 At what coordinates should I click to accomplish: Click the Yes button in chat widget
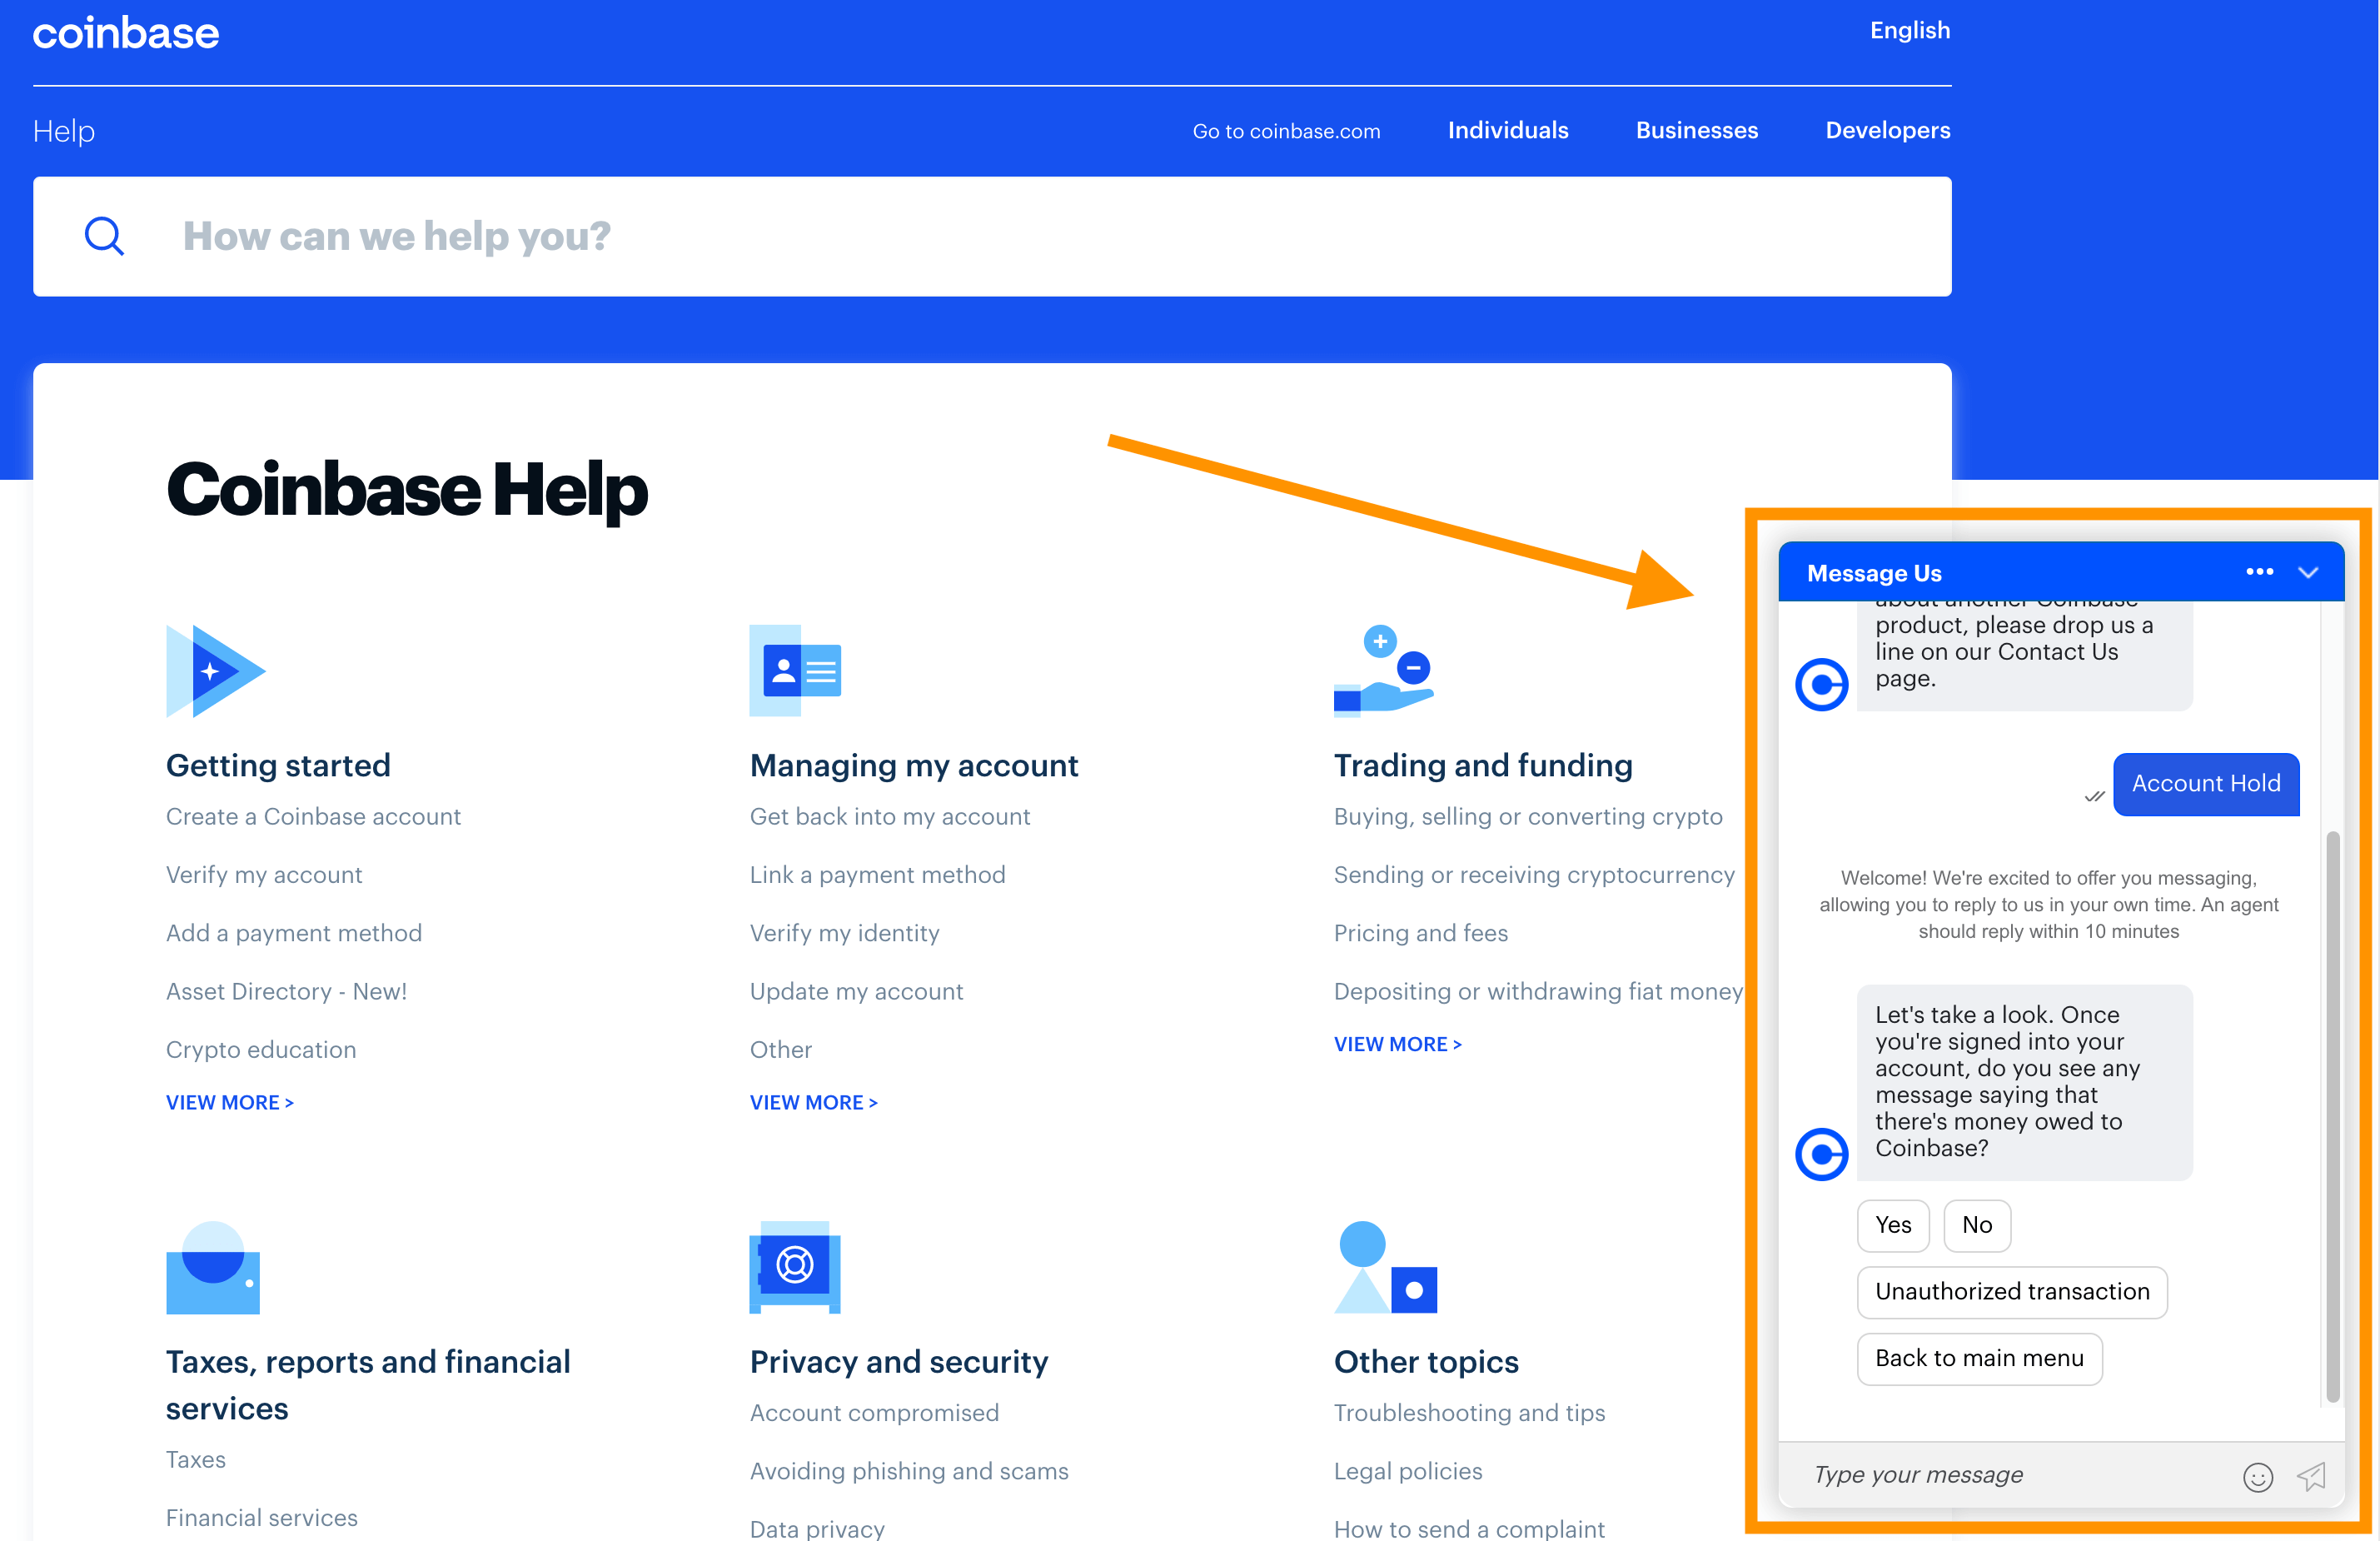coord(1893,1225)
